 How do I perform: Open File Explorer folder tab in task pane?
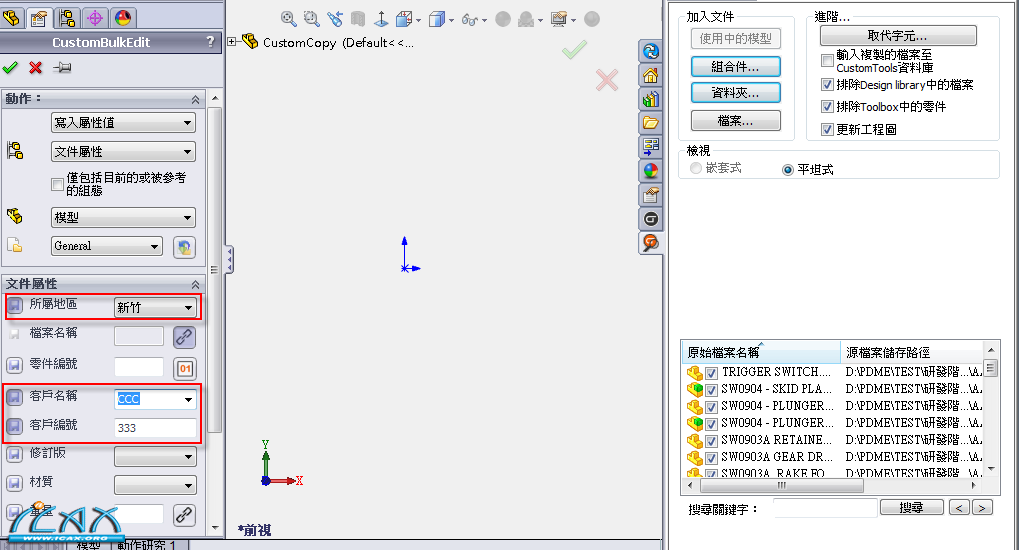pos(651,123)
